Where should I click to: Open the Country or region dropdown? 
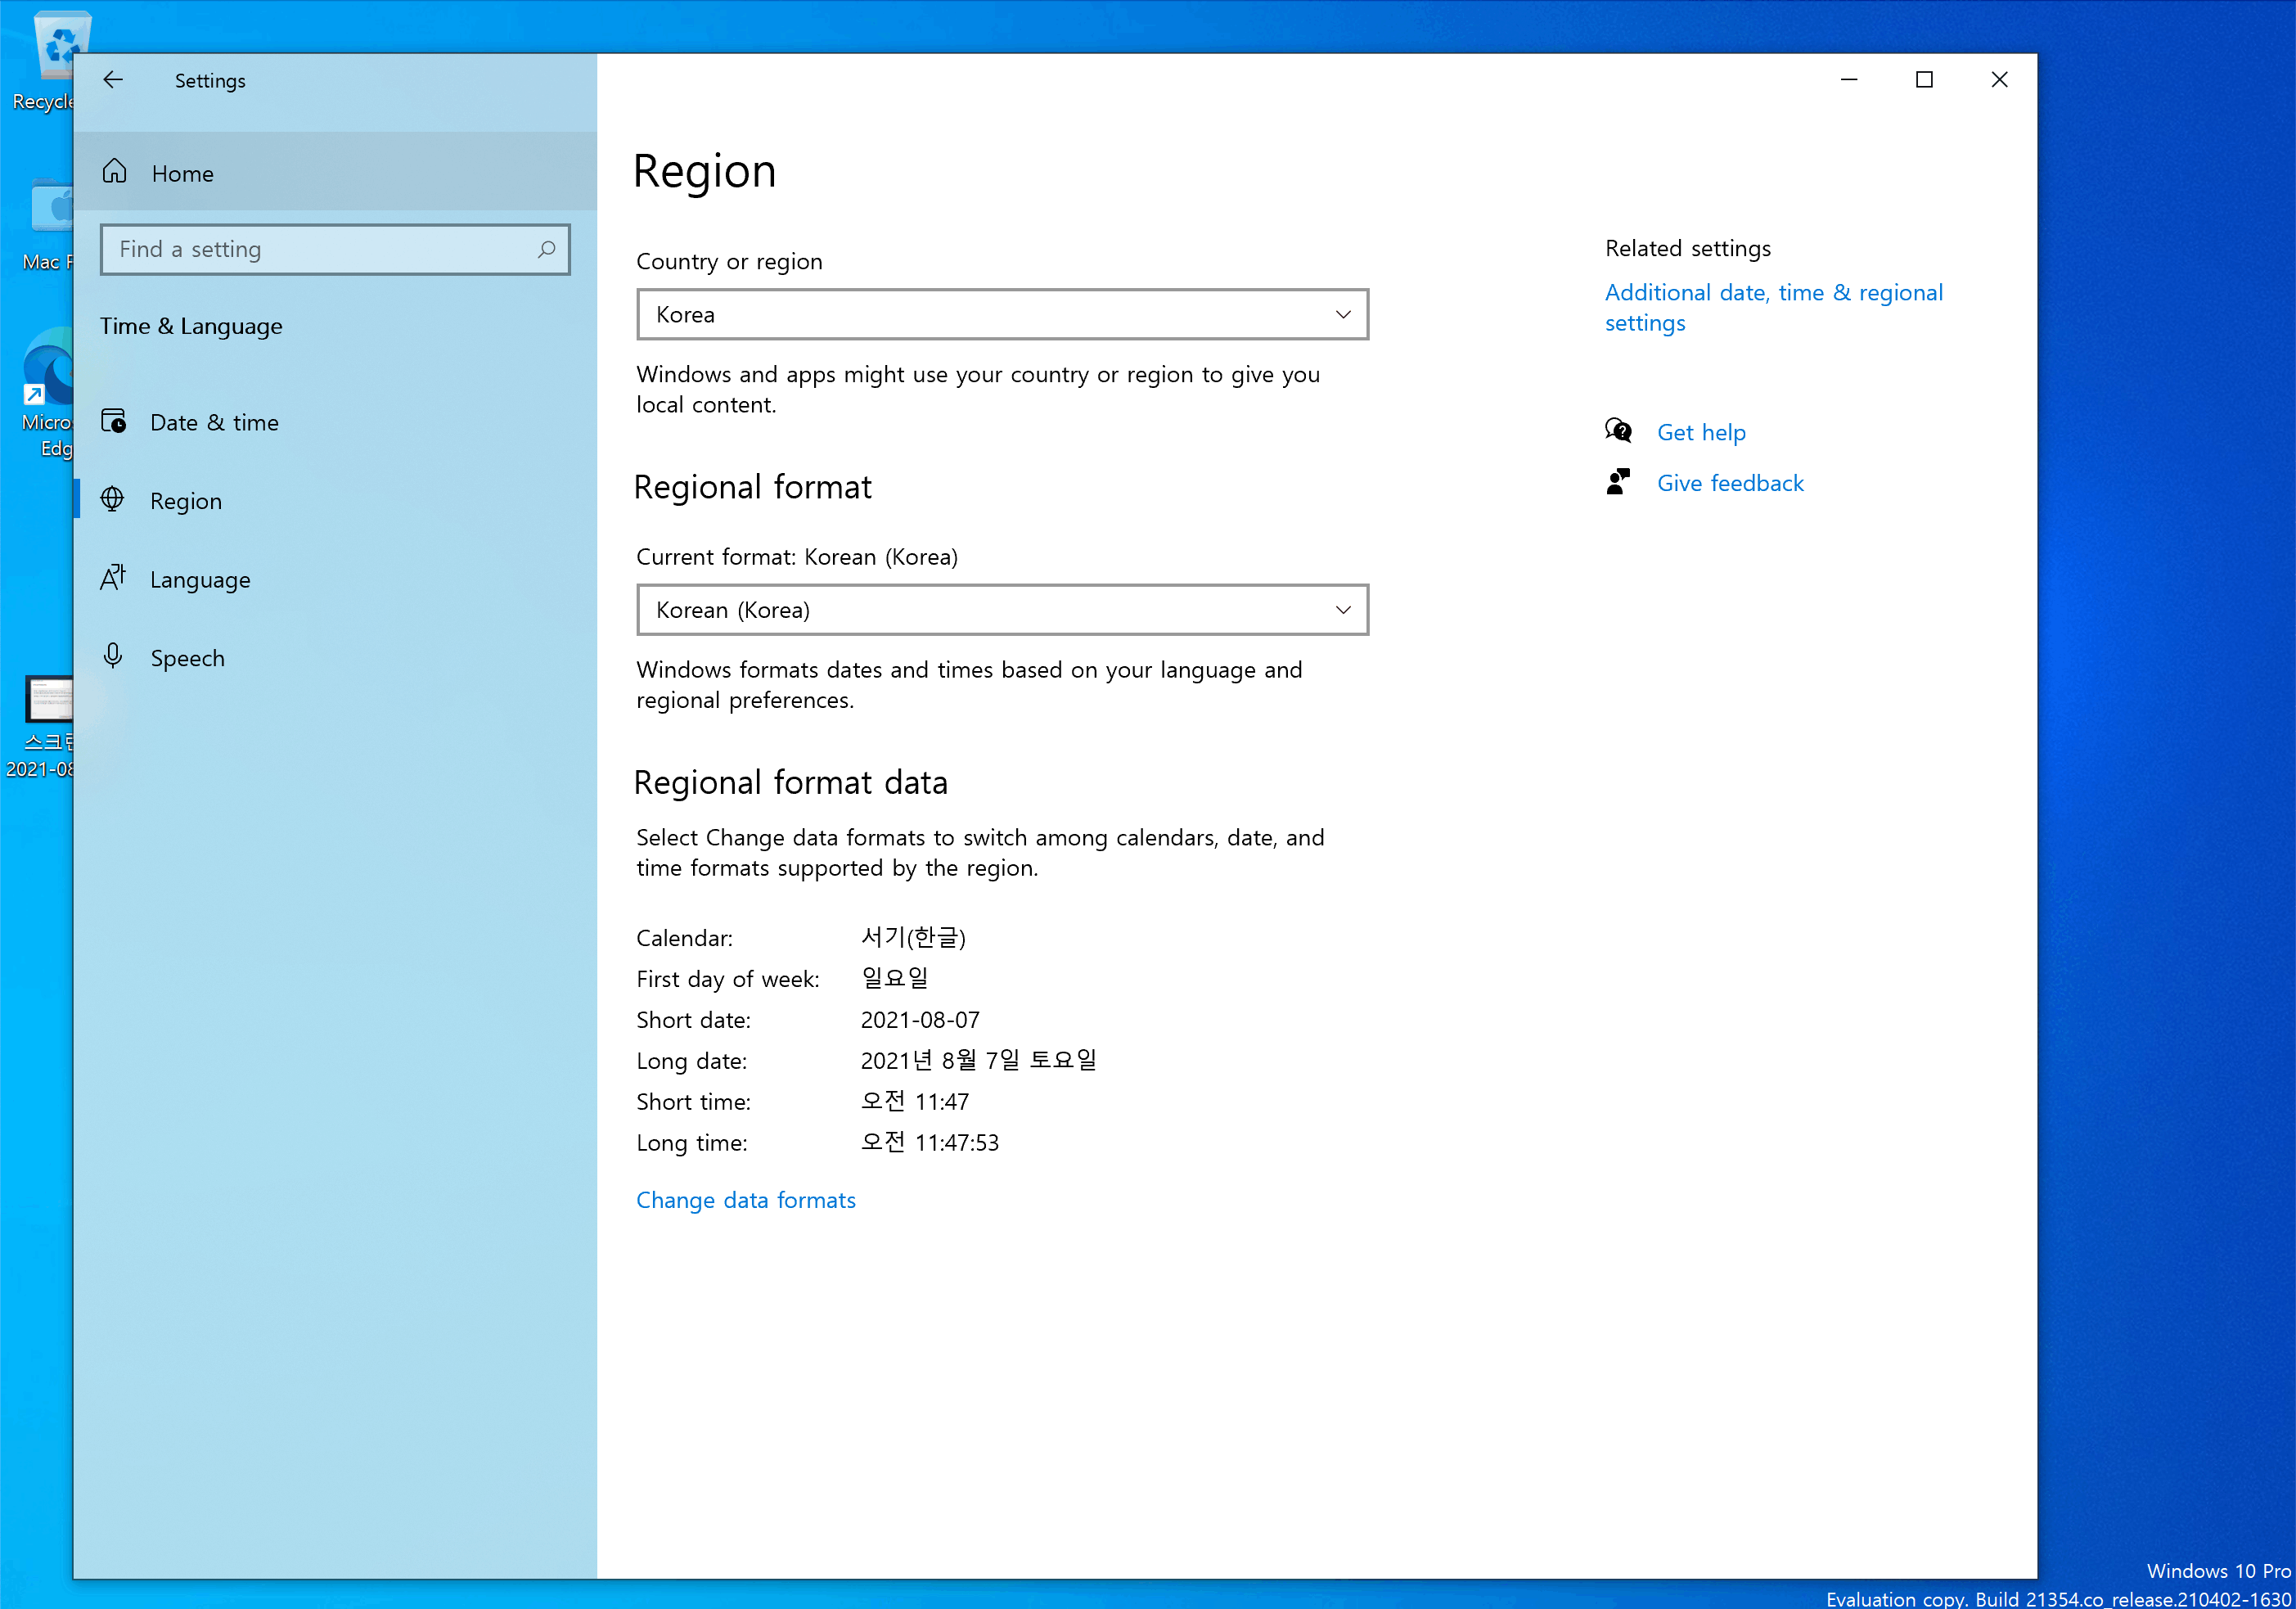1001,314
